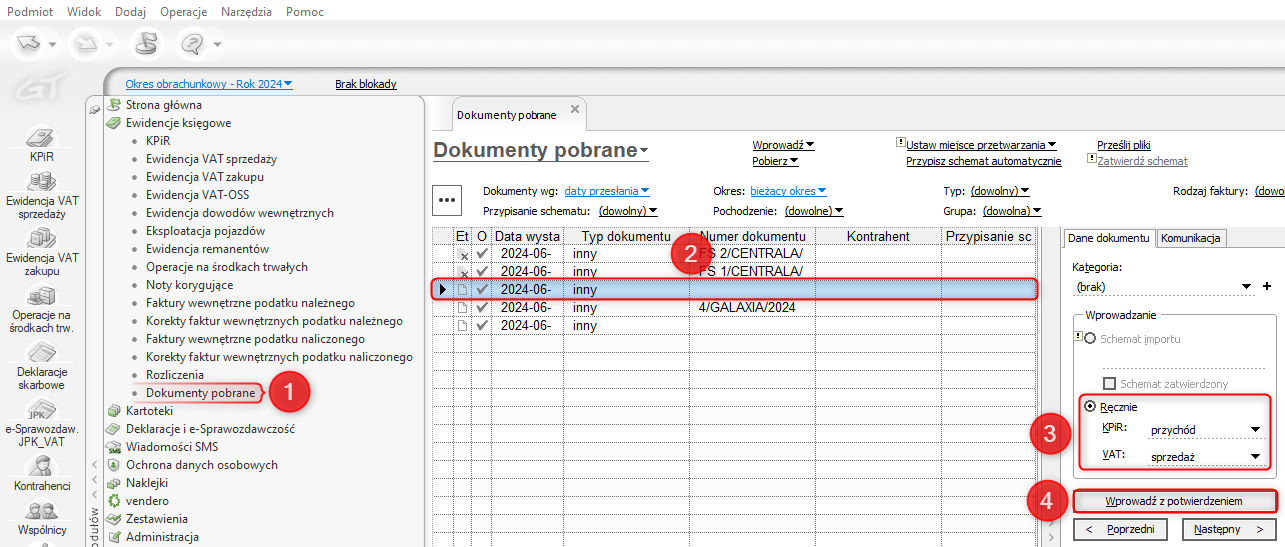Open the Podmiot menu

click(30, 11)
